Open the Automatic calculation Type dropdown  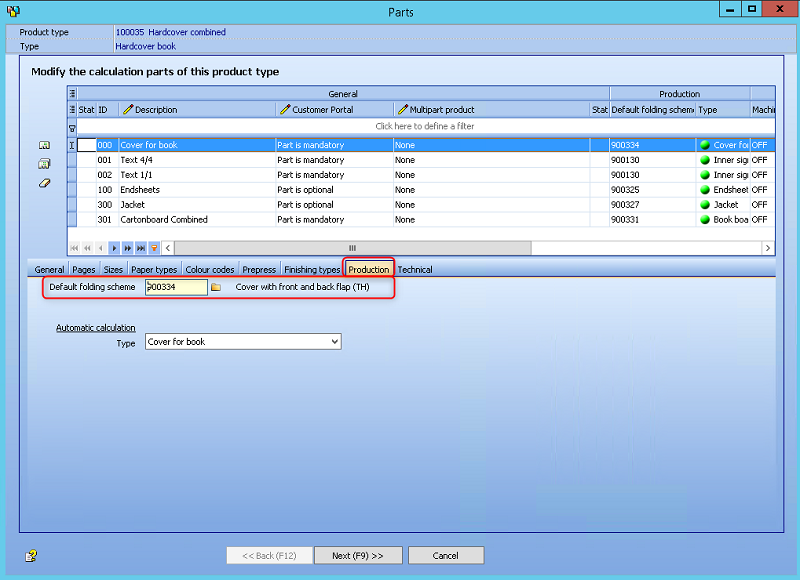[x=335, y=341]
